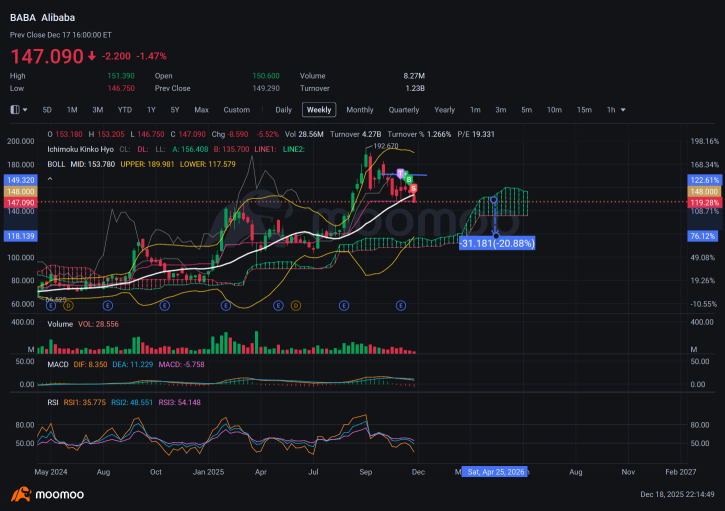Click the MACD indicator label
Screen dimensions: 725x511
click(58, 364)
